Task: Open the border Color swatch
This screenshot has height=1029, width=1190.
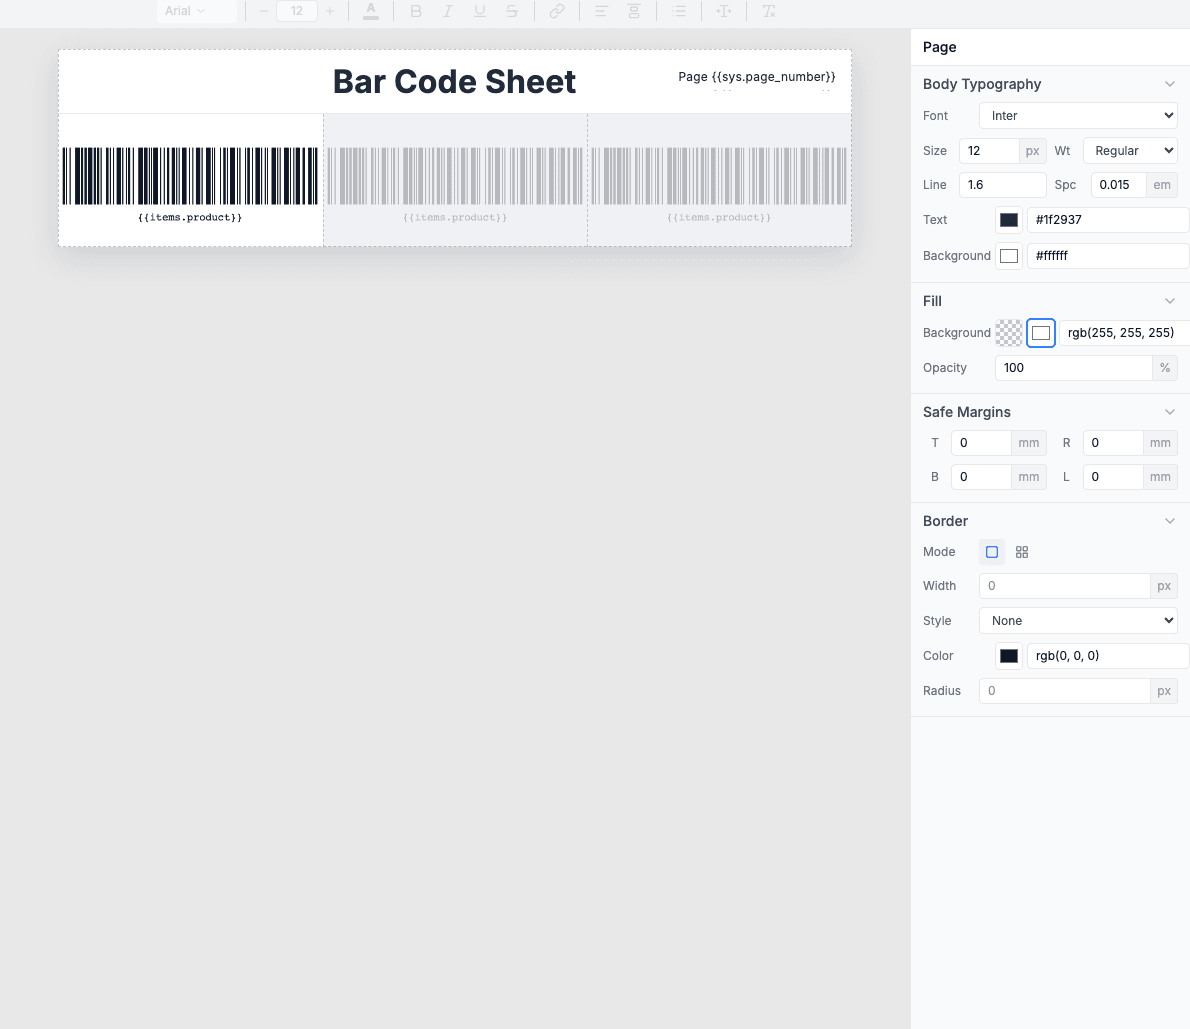Action: [1008, 655]
